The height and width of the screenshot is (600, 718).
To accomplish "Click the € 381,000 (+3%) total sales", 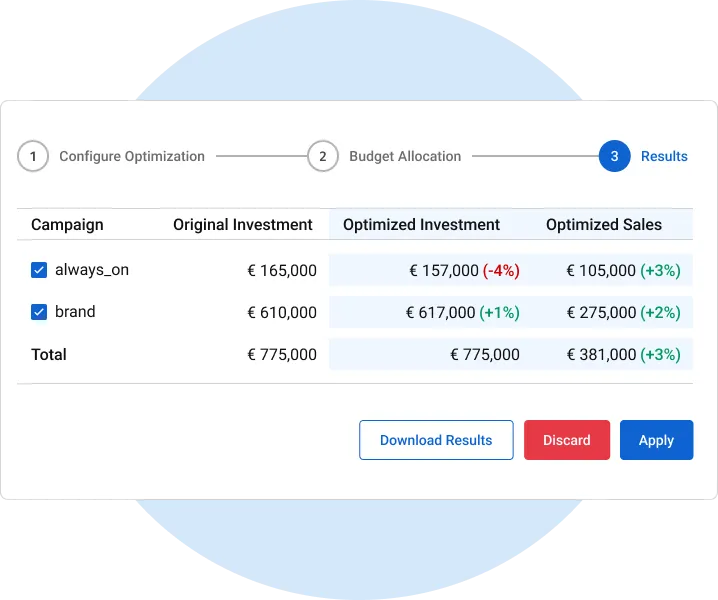I will click(x=624, y=355).
